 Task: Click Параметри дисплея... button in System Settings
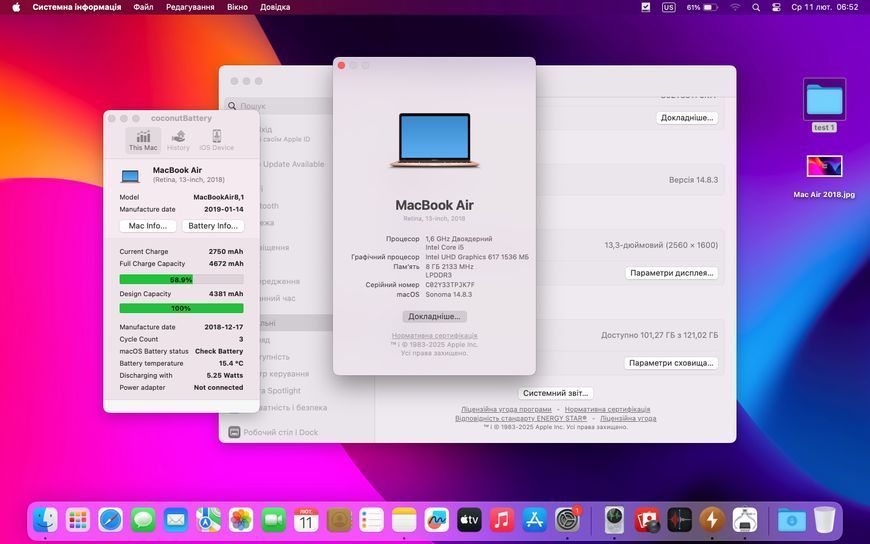tap(672, 273)
